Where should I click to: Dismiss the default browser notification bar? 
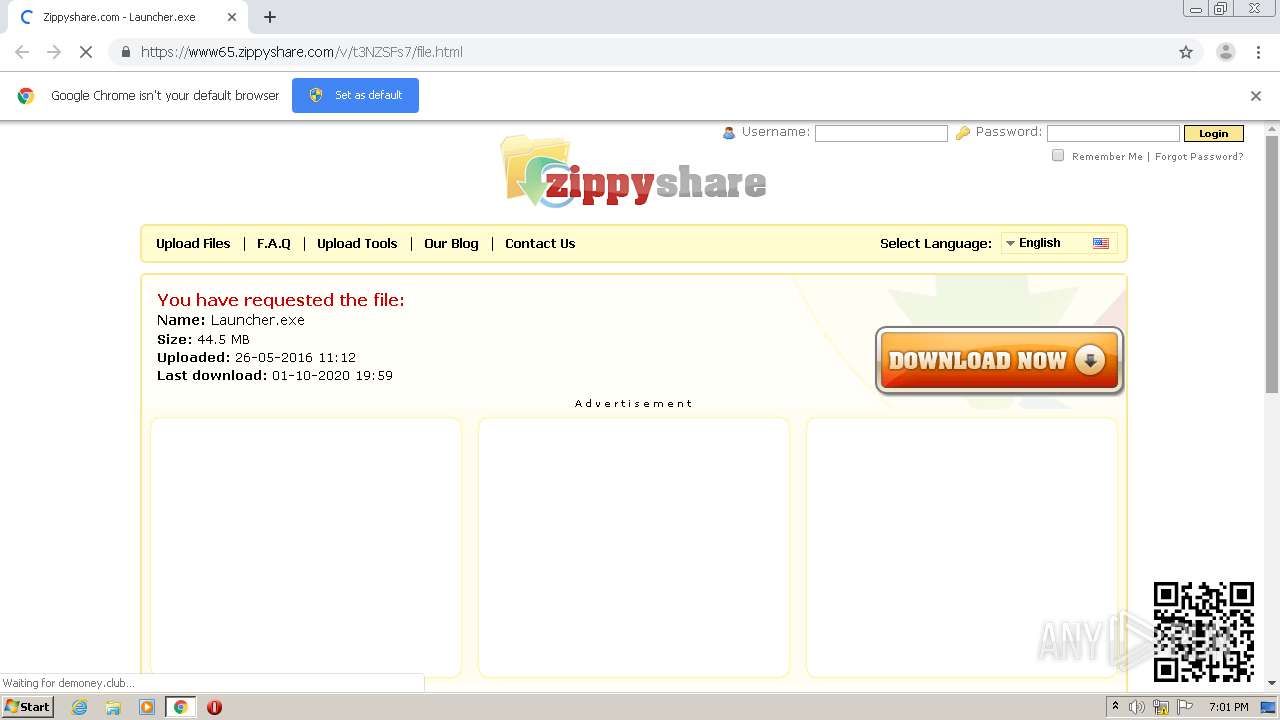pyautogui.click(x=1256, y=96)
